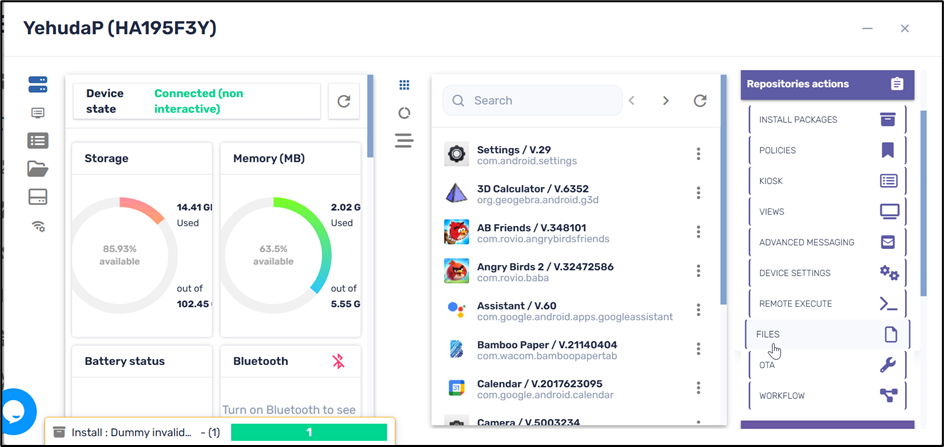Screen dimensions: 944x447
Task: Select the messages sidebar icon
Action: [38, 113]
